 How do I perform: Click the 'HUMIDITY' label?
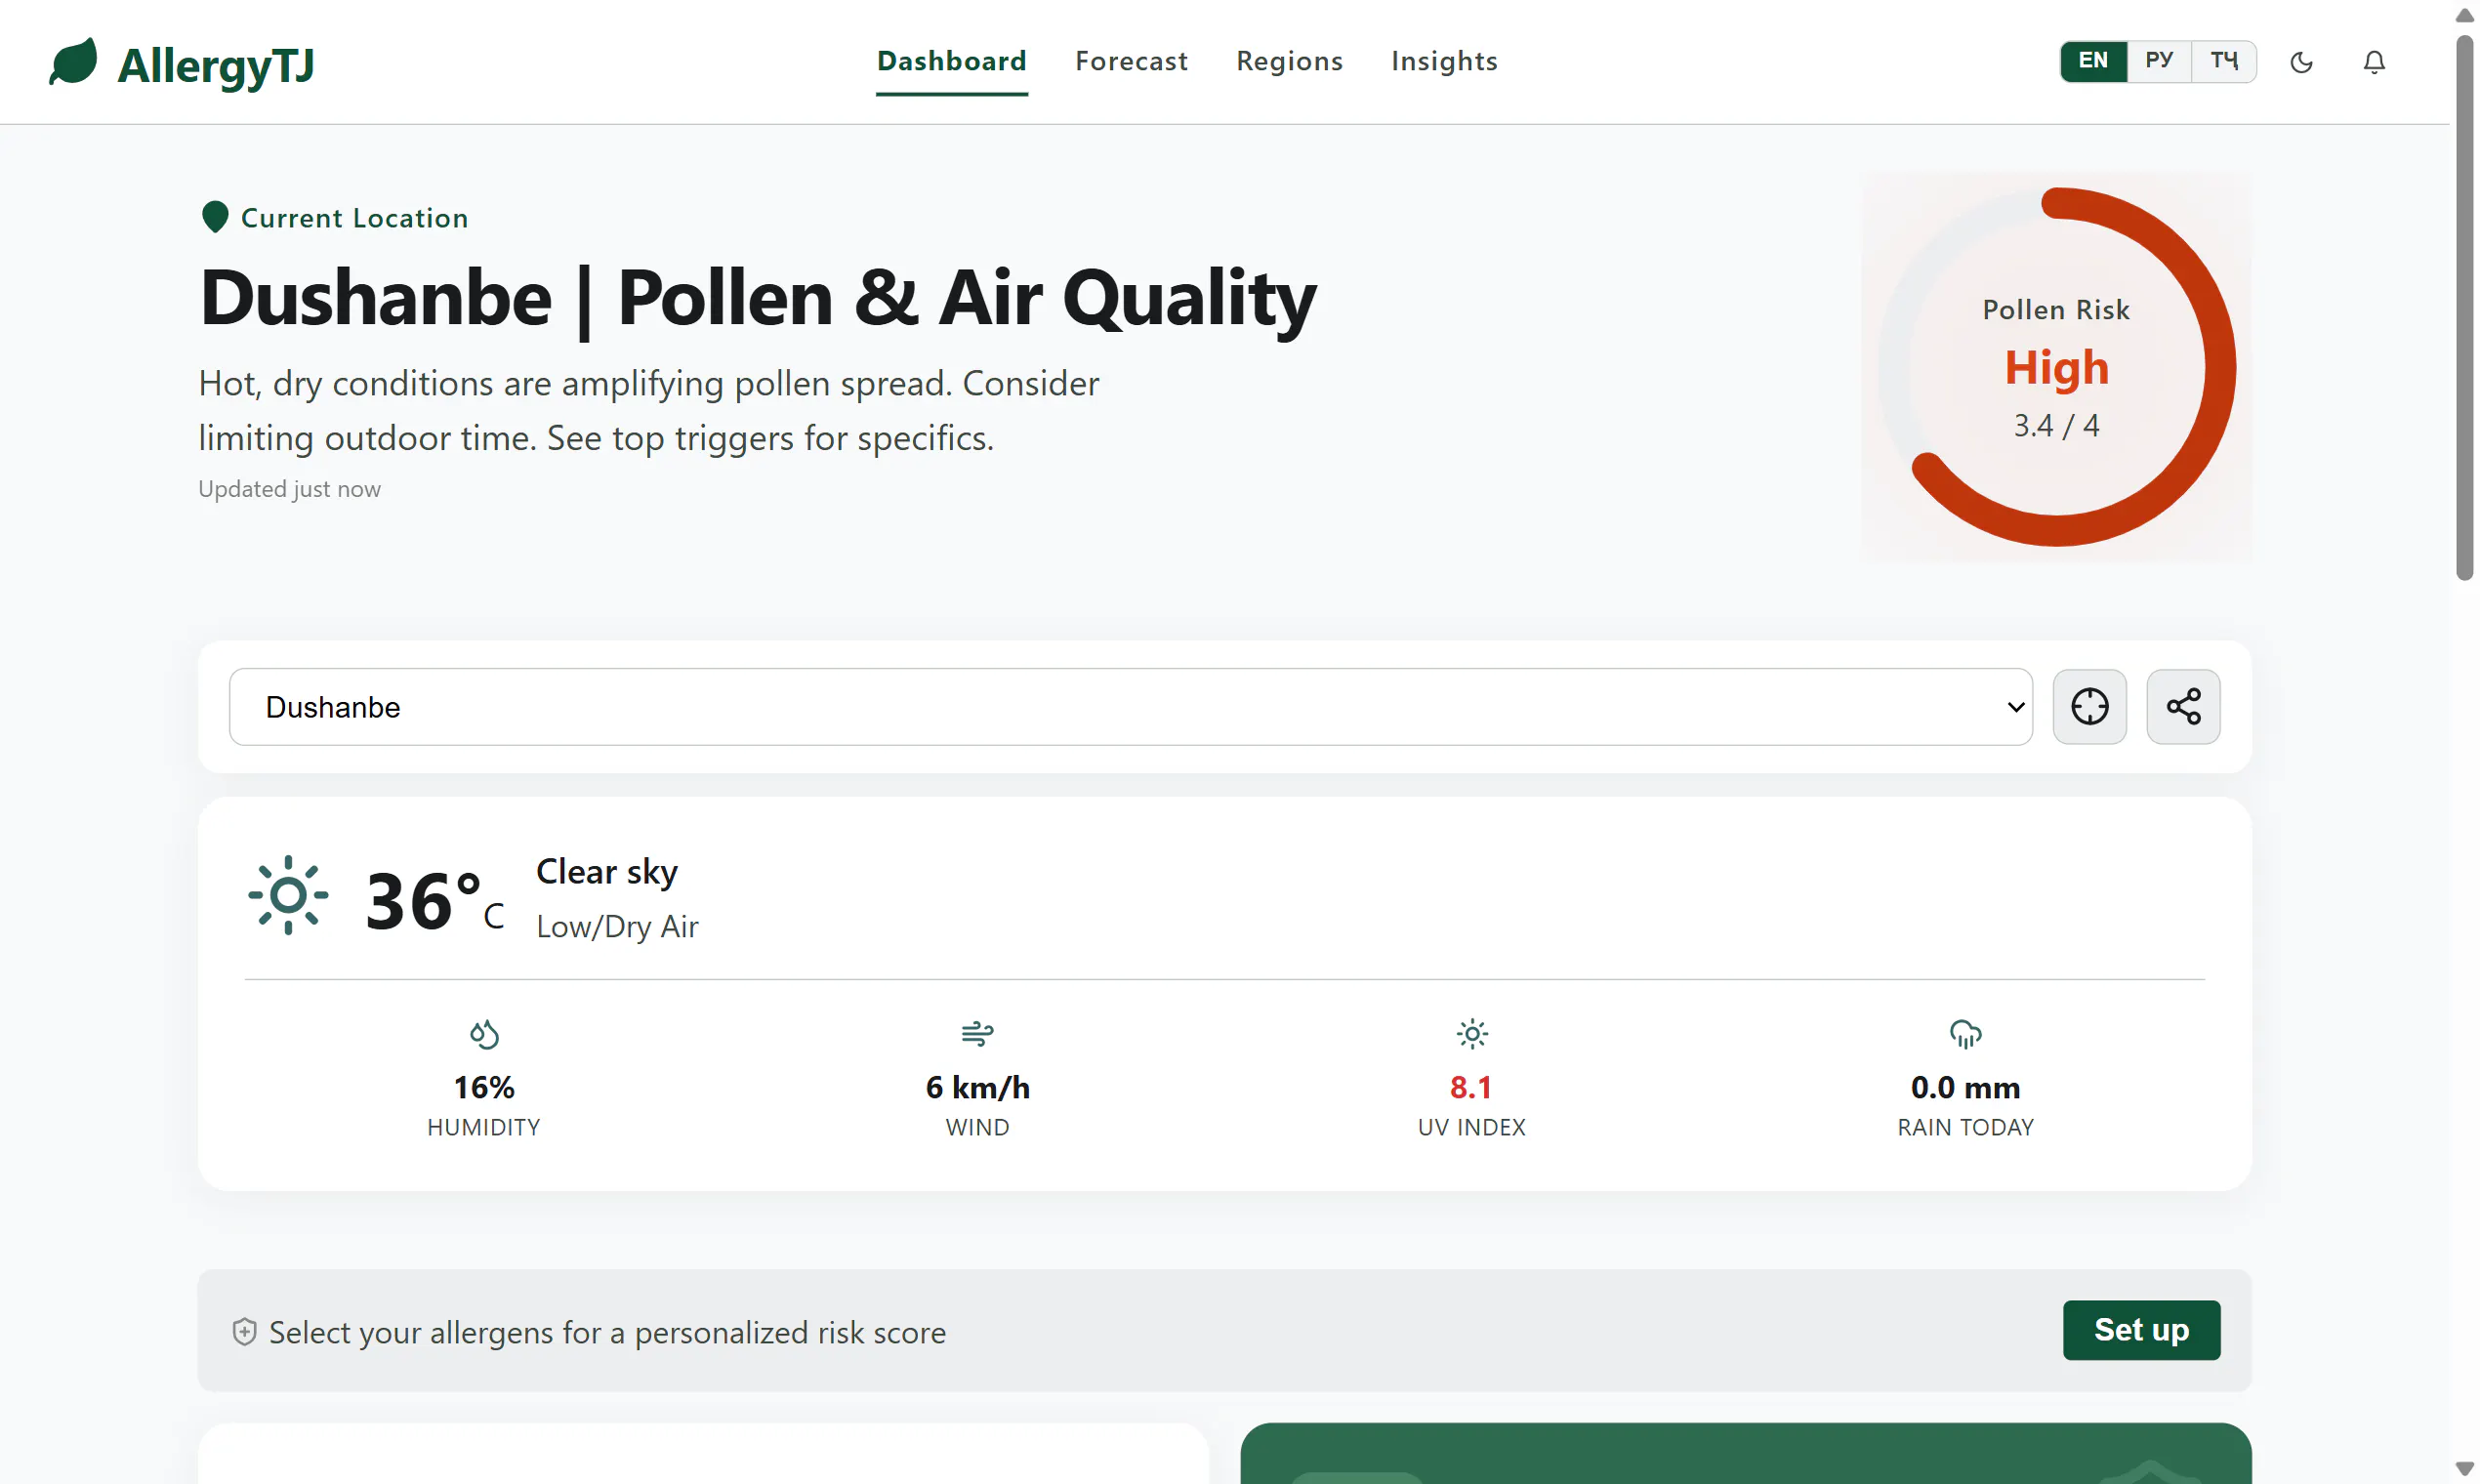pyautogui.click(x=484, y=1127)
